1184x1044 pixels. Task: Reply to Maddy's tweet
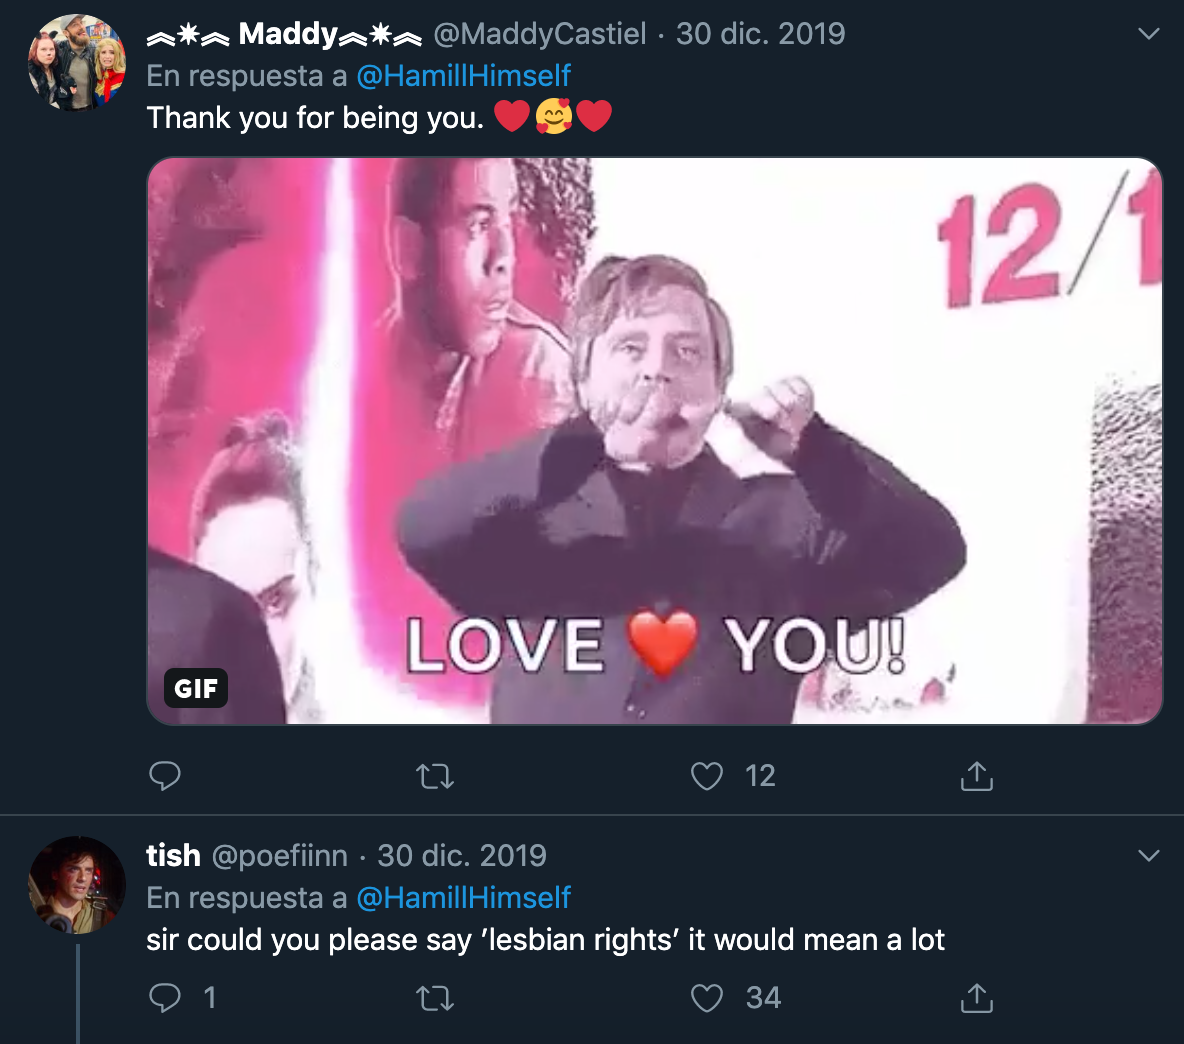165,776
